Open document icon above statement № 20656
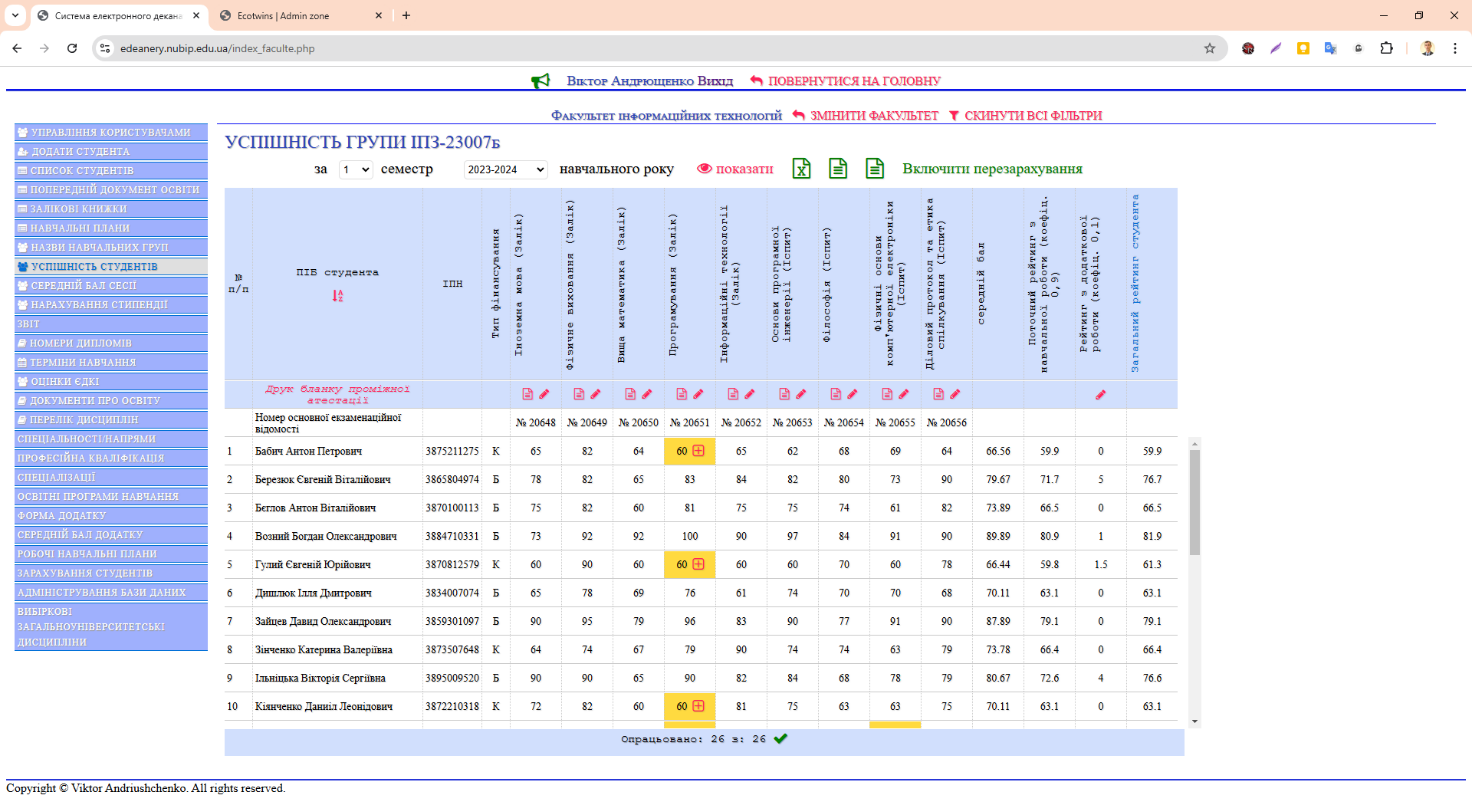1472x805 pixels. tap(938, 394)
